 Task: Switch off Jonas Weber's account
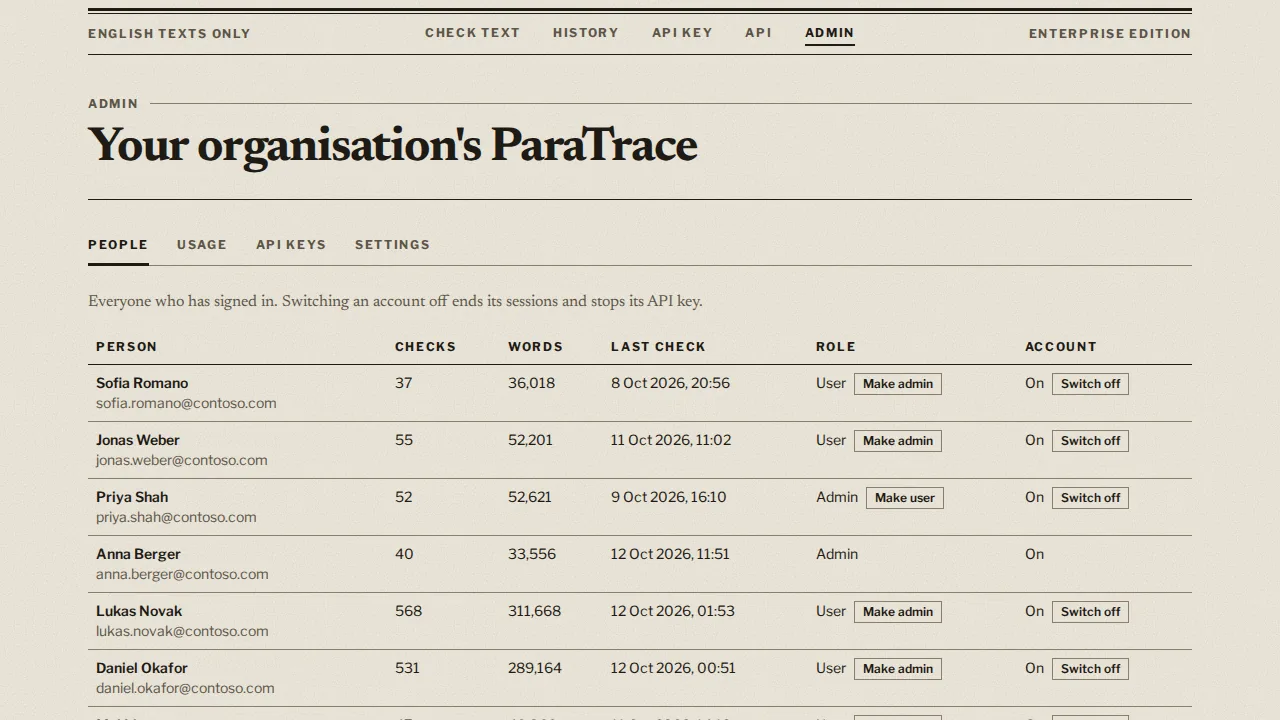pyautogui.click(x=1090, y=441)
